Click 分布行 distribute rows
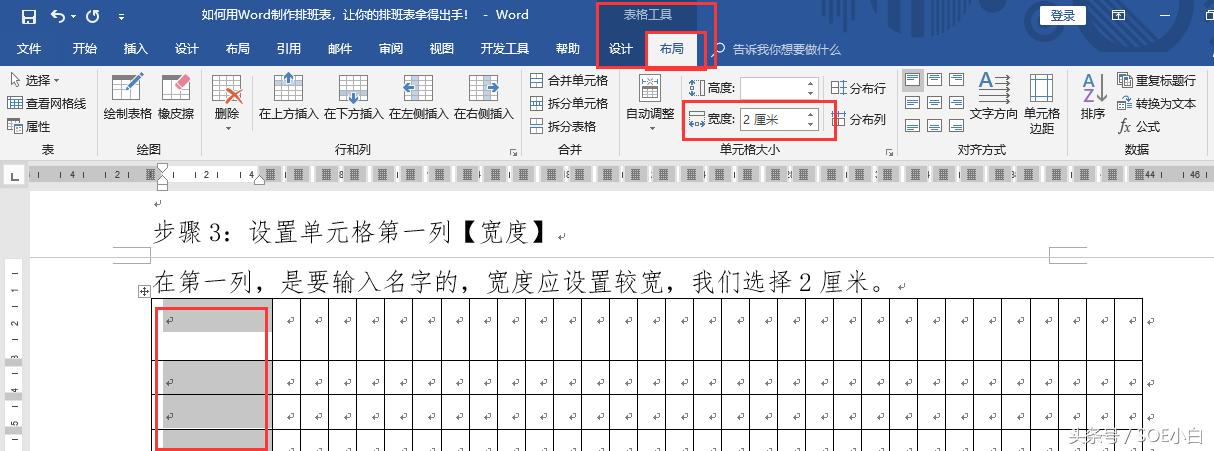 point(858,88)
